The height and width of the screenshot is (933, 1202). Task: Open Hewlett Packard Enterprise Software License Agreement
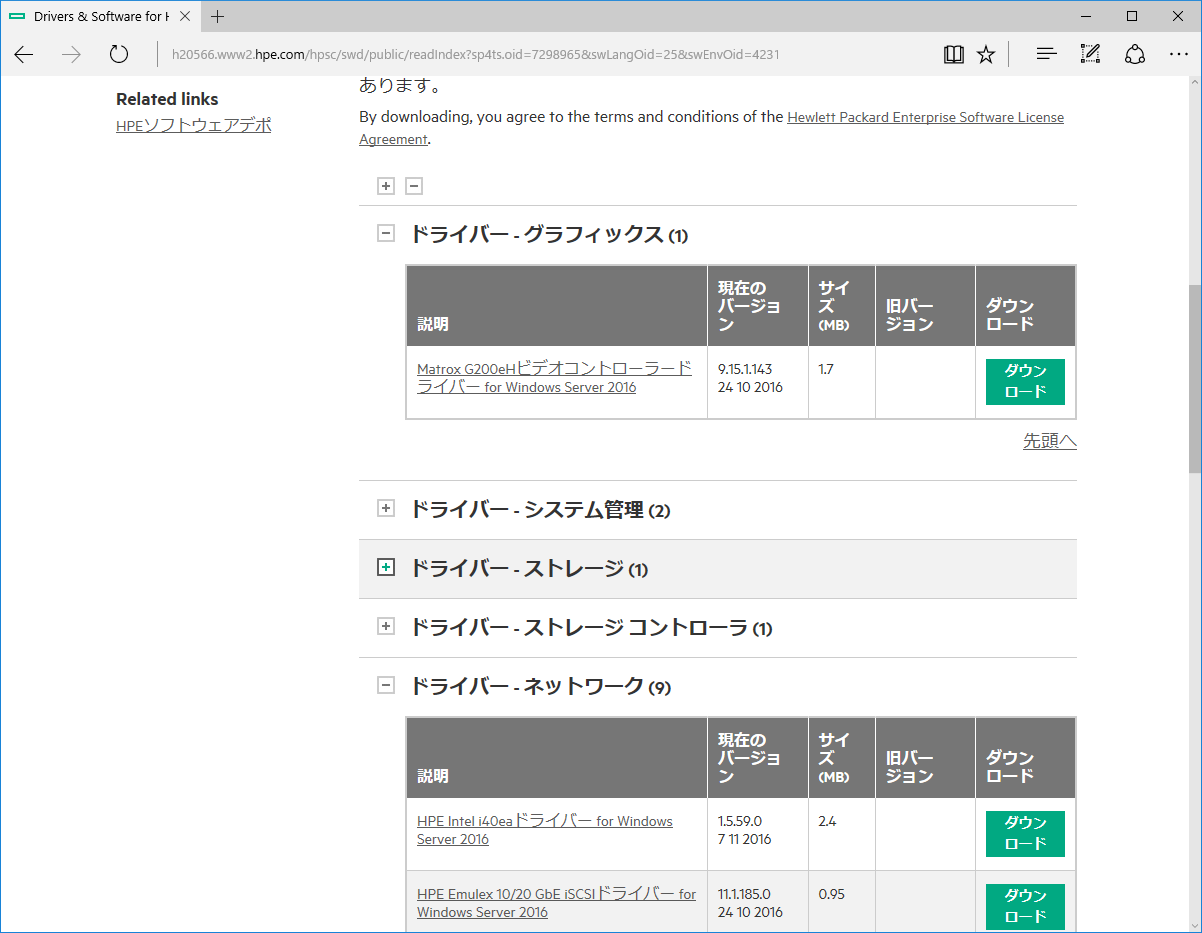pyautogui.click(x=711, y=128)
